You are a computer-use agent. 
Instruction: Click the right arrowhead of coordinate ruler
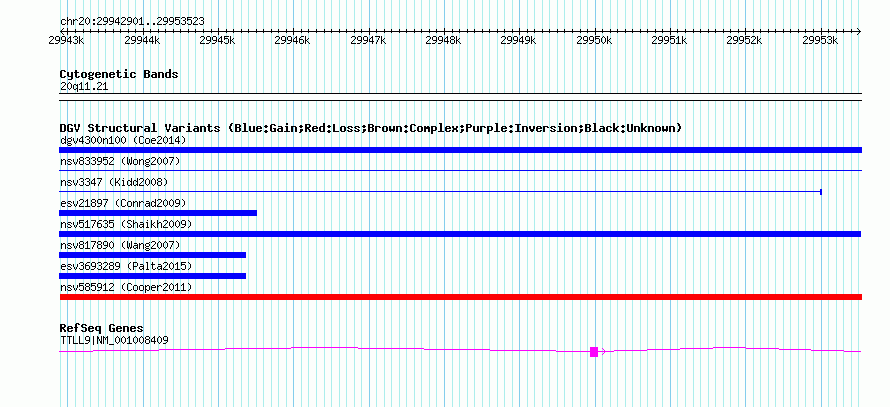tap(859, 31)
